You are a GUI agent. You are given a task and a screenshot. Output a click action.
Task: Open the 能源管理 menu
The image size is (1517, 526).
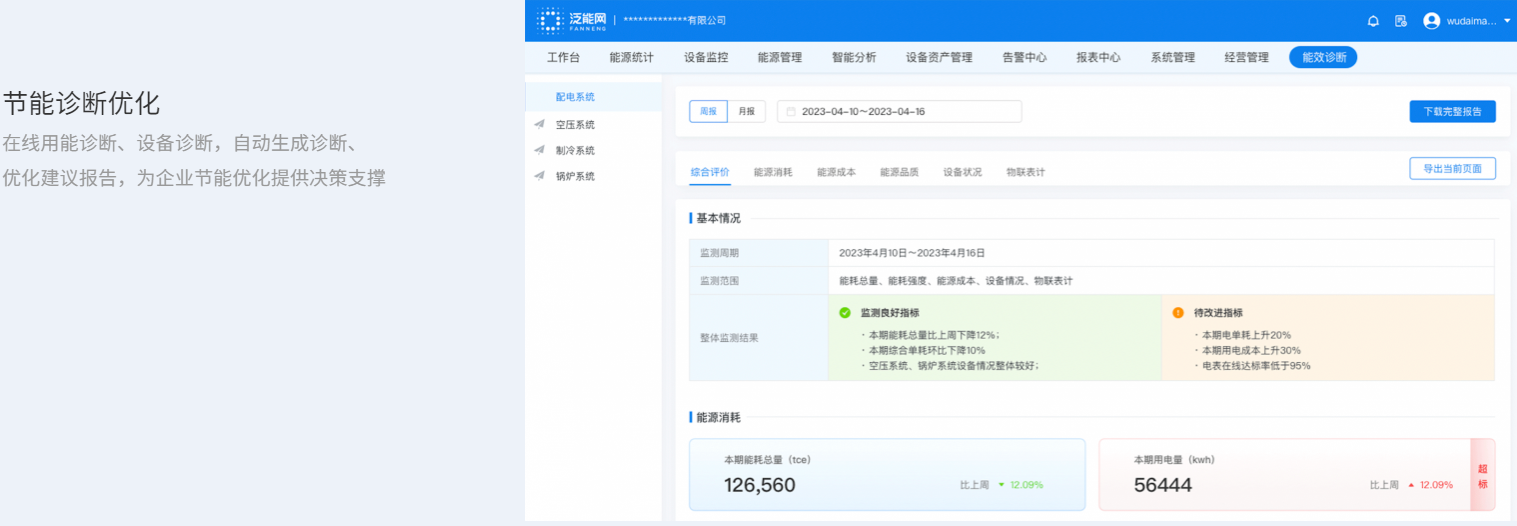click(780, 57)
